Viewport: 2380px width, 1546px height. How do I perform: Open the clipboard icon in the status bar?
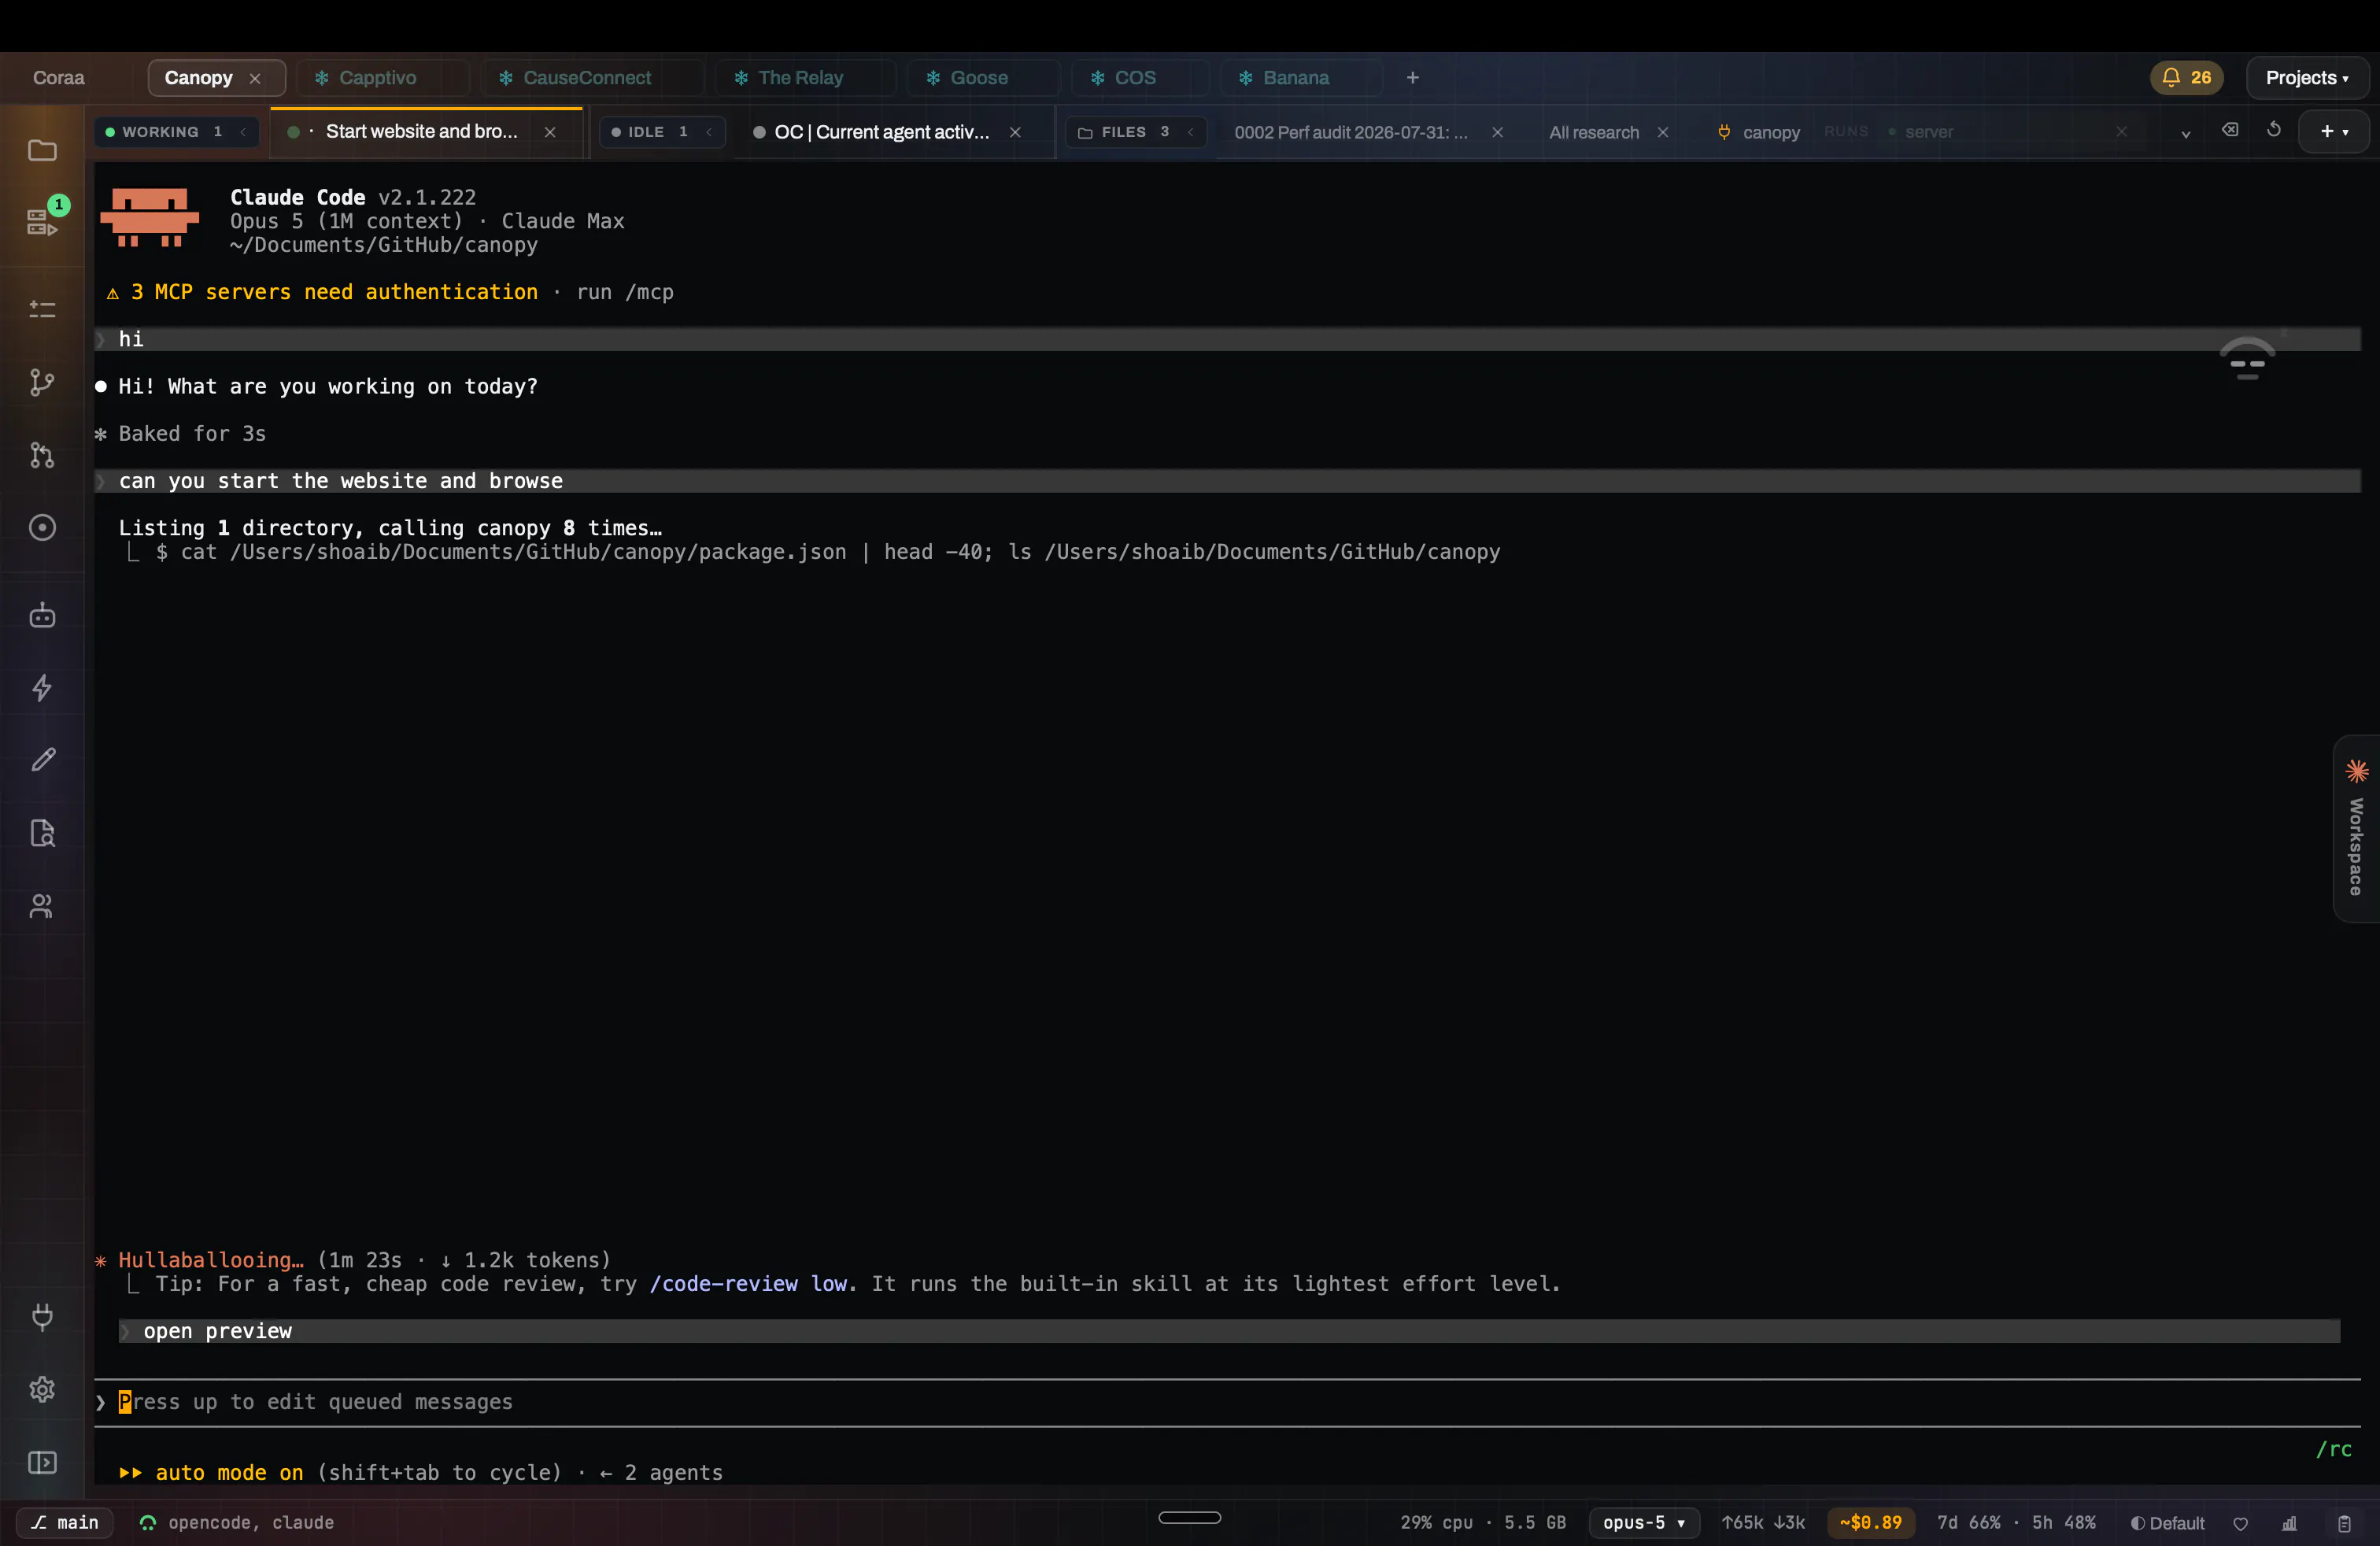pyautogui.click(x=2344, y=1523)
